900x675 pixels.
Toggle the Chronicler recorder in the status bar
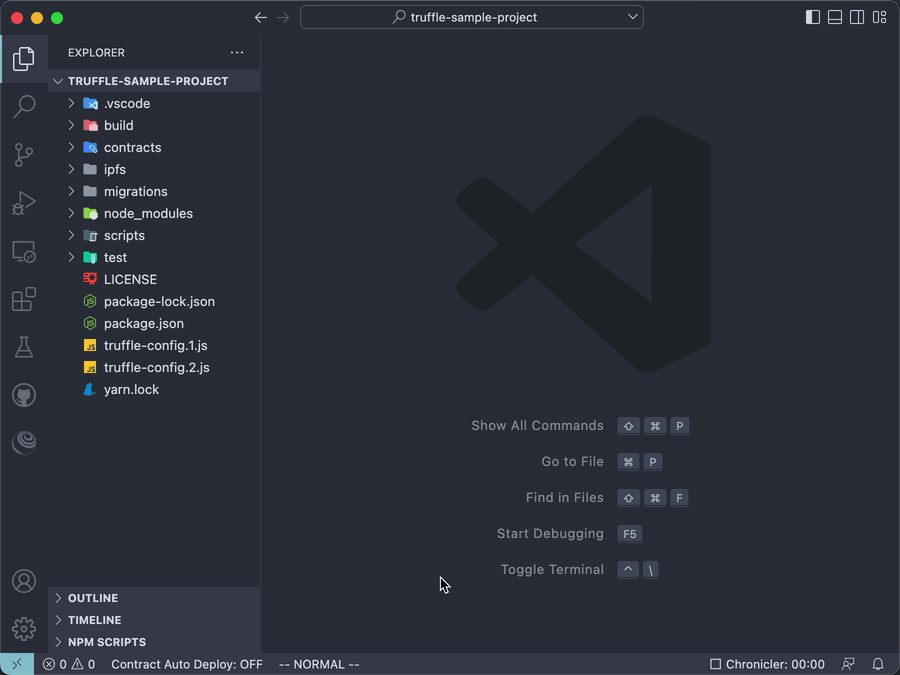click(x=767, y=664)
